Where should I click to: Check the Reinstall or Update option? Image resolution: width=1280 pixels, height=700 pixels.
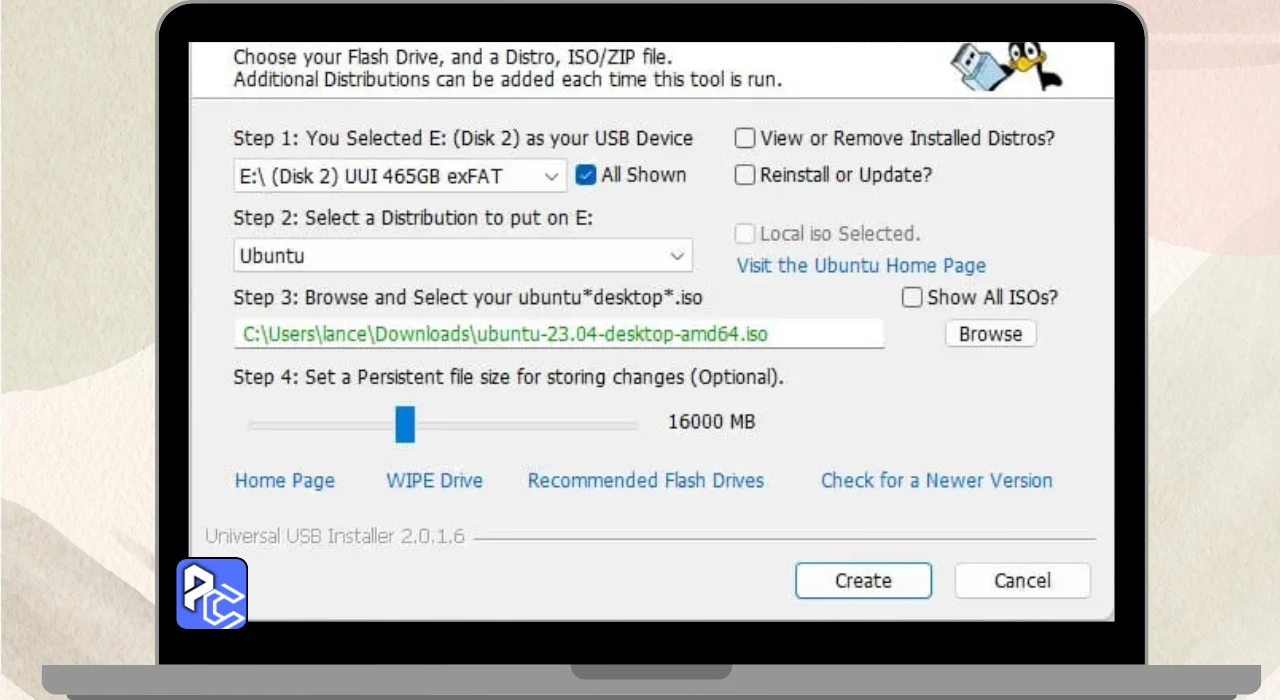(744, 175)
